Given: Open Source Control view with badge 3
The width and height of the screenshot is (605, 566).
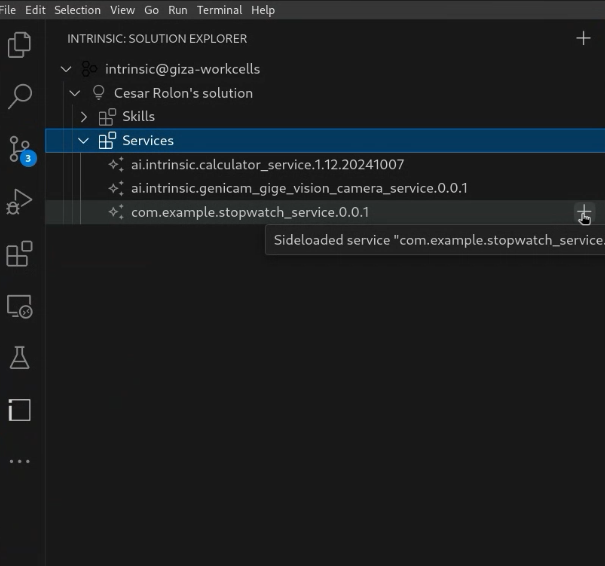Looking at the screenshot, I should (22, 150).
